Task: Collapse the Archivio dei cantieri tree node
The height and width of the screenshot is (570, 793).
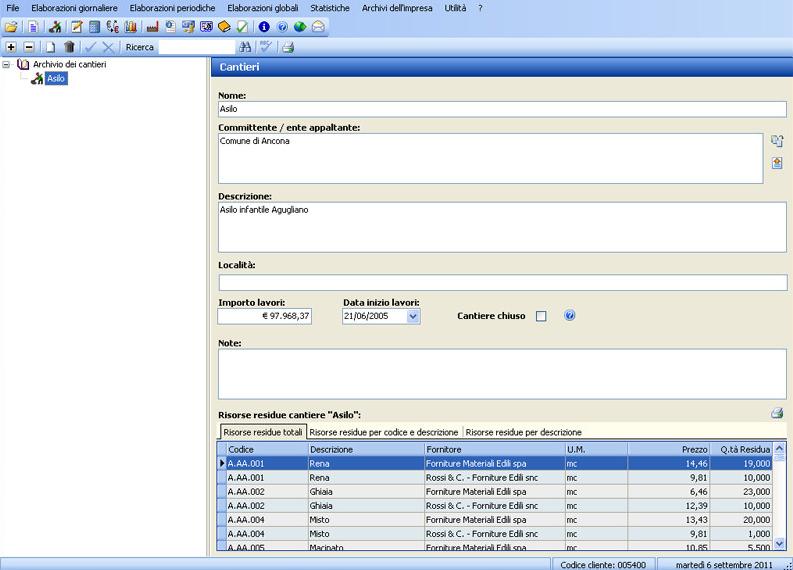Action: pos(8,64)
